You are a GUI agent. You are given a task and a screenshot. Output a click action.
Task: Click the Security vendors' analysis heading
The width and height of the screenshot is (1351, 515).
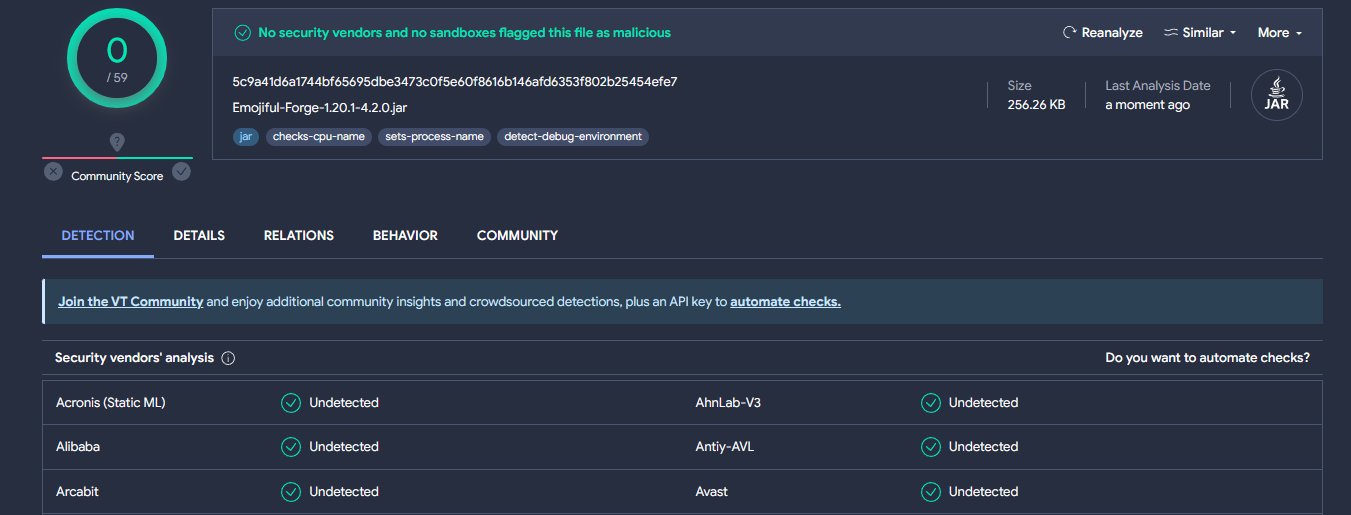coord(134,358)
